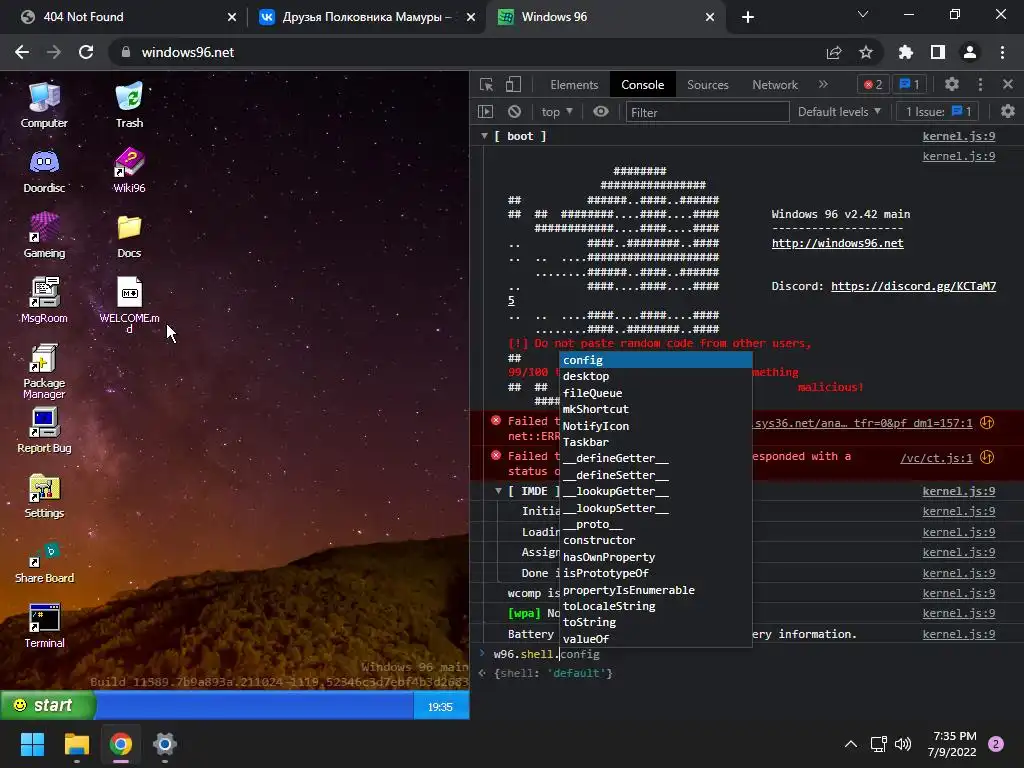Open the Gameing shortcut icon
The width and height of the screenshot is (1024, 768).
click(x=44, y=235)
